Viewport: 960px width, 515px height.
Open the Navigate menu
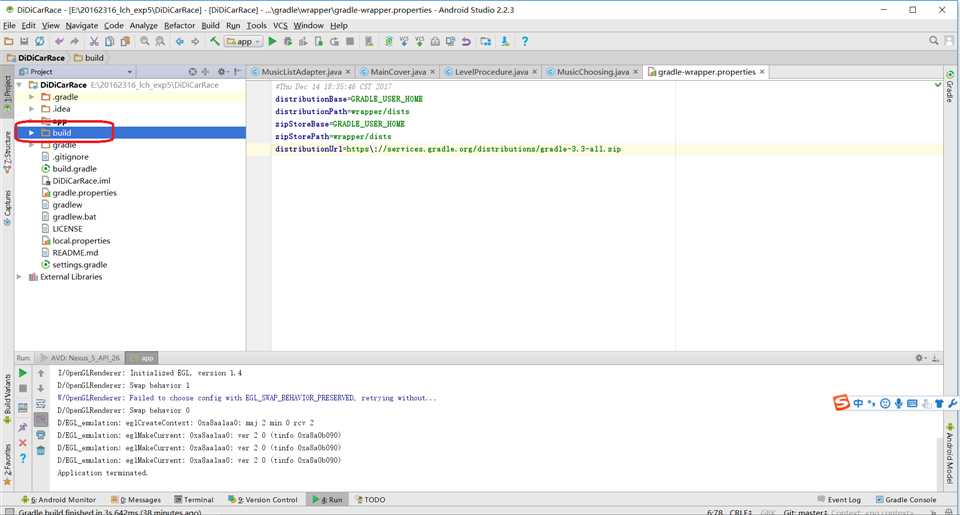tap(82, 26)
